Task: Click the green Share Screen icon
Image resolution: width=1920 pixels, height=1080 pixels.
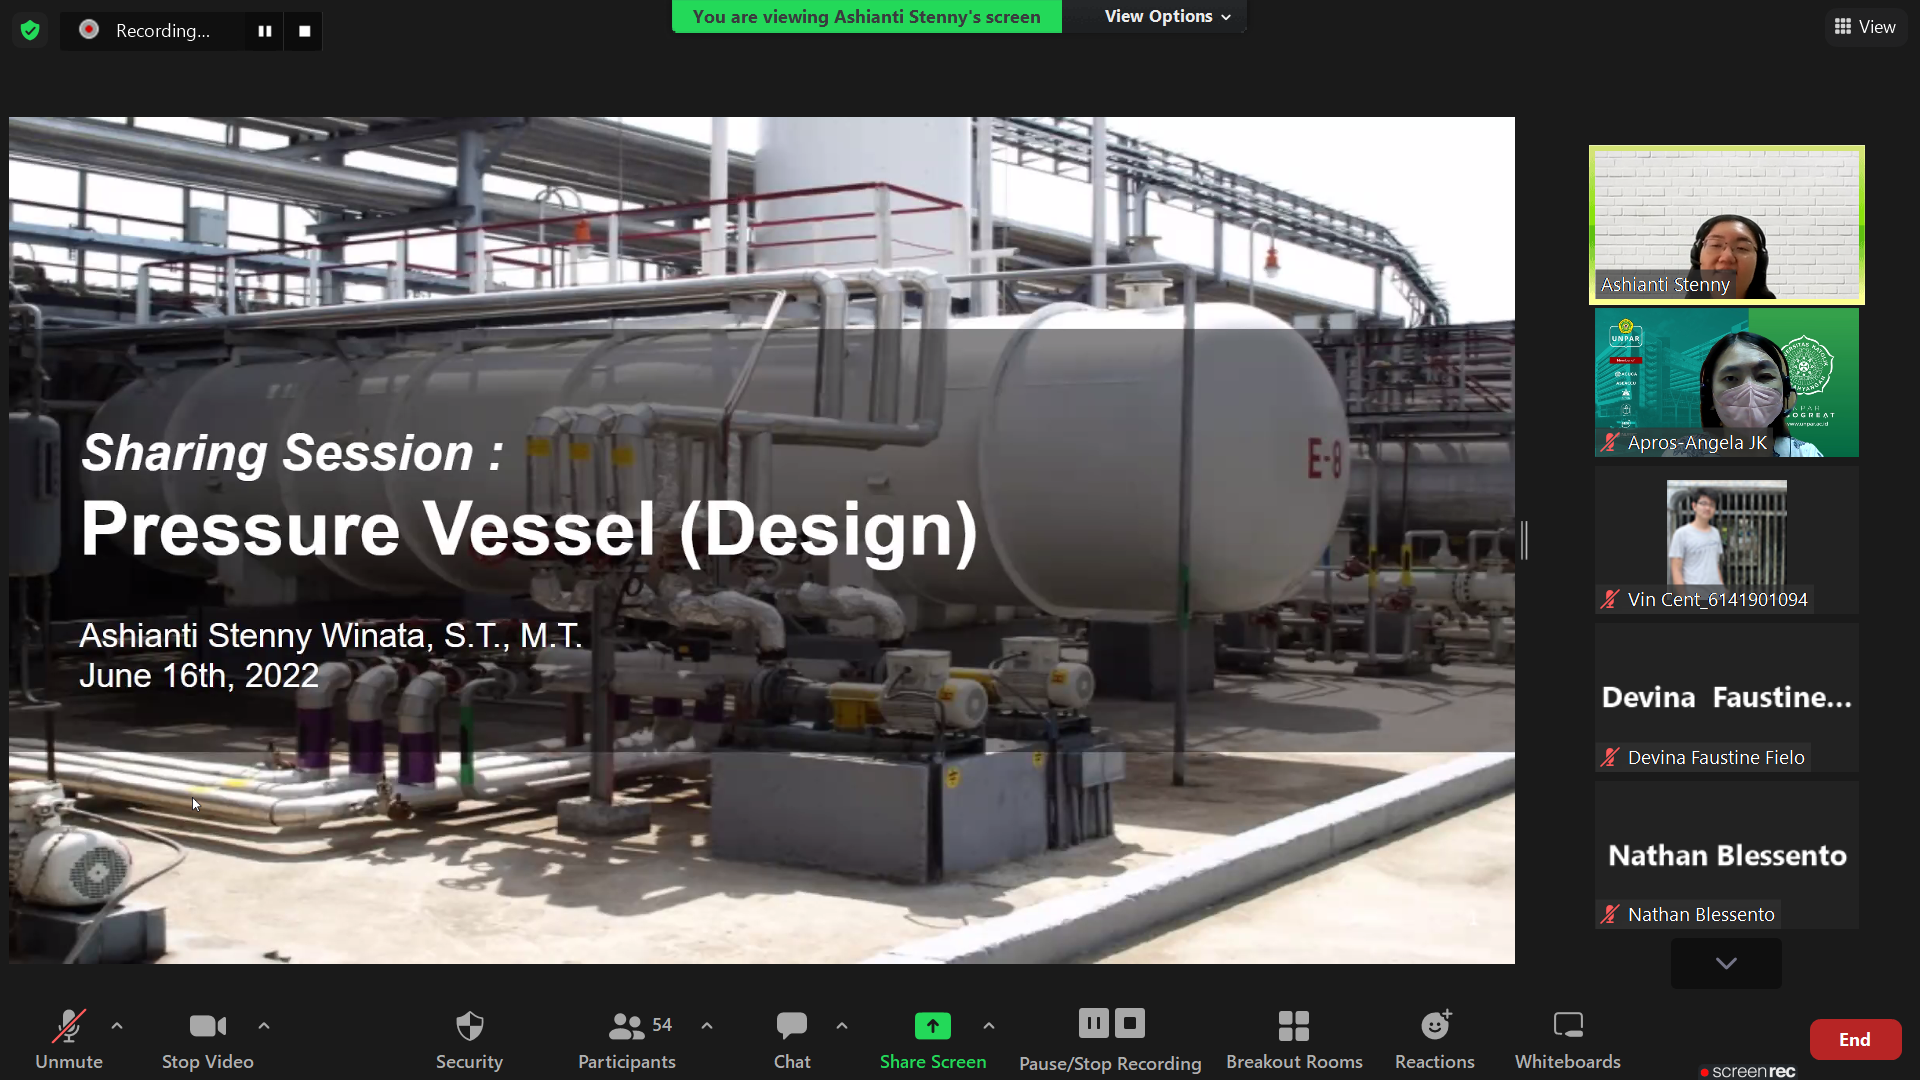Action: click(932, 1026)
